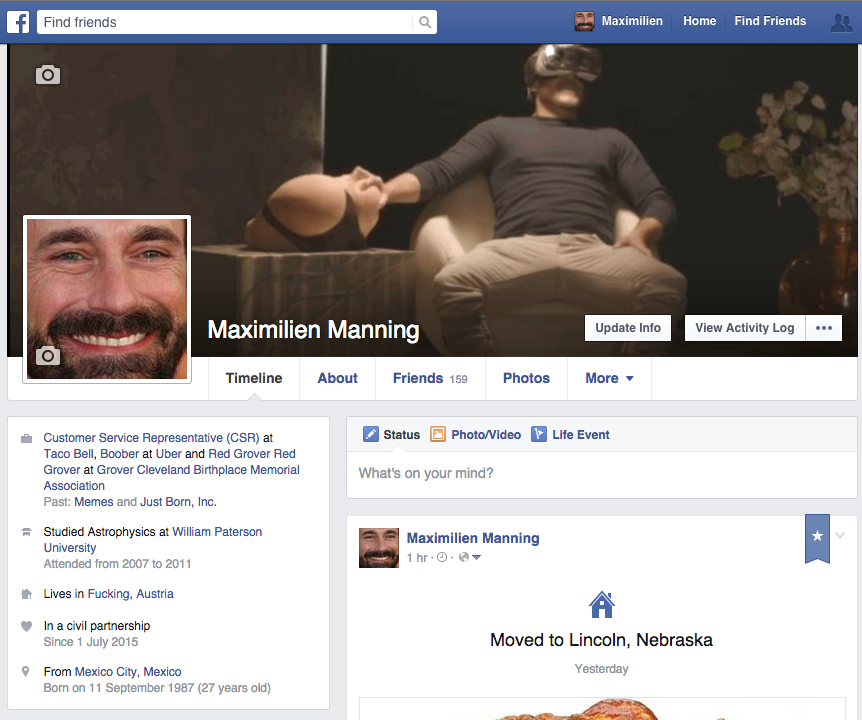Click 'Since 1 July 2015' text
Viewport: 862px width, 720px height.
(x=91, y=642)
